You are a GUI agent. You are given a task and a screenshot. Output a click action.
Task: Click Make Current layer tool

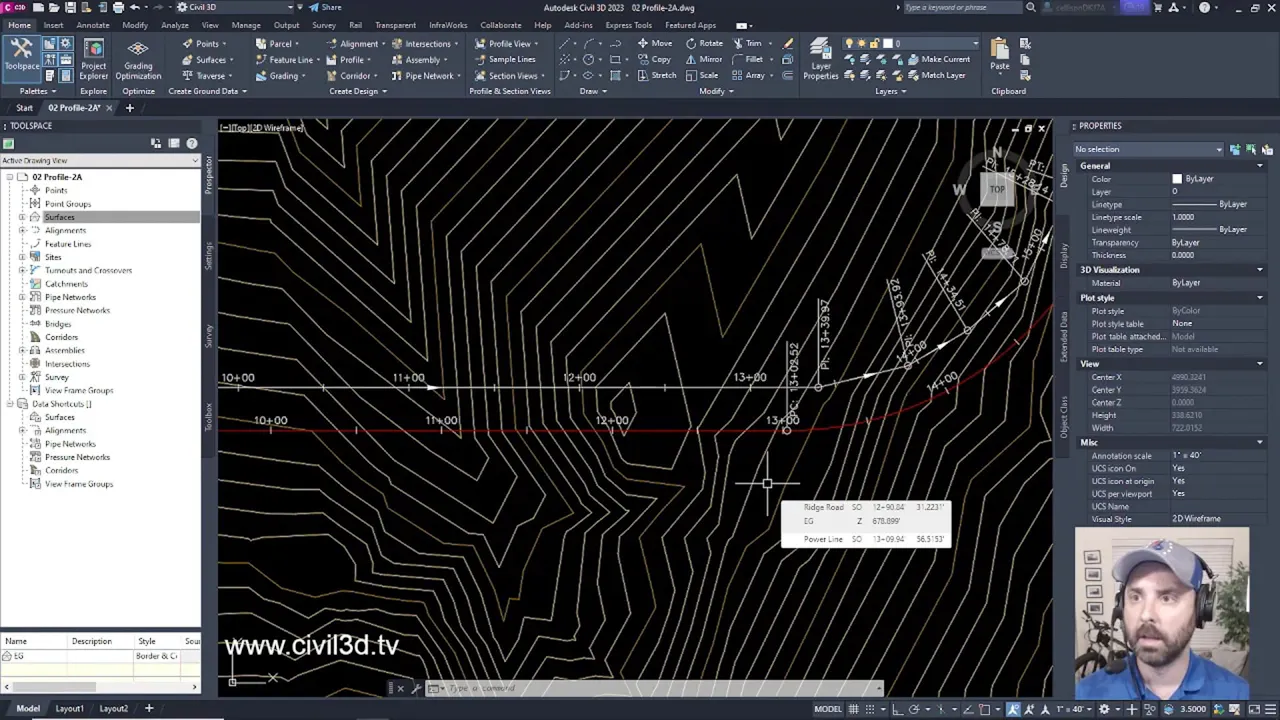(x=938, y=59)
